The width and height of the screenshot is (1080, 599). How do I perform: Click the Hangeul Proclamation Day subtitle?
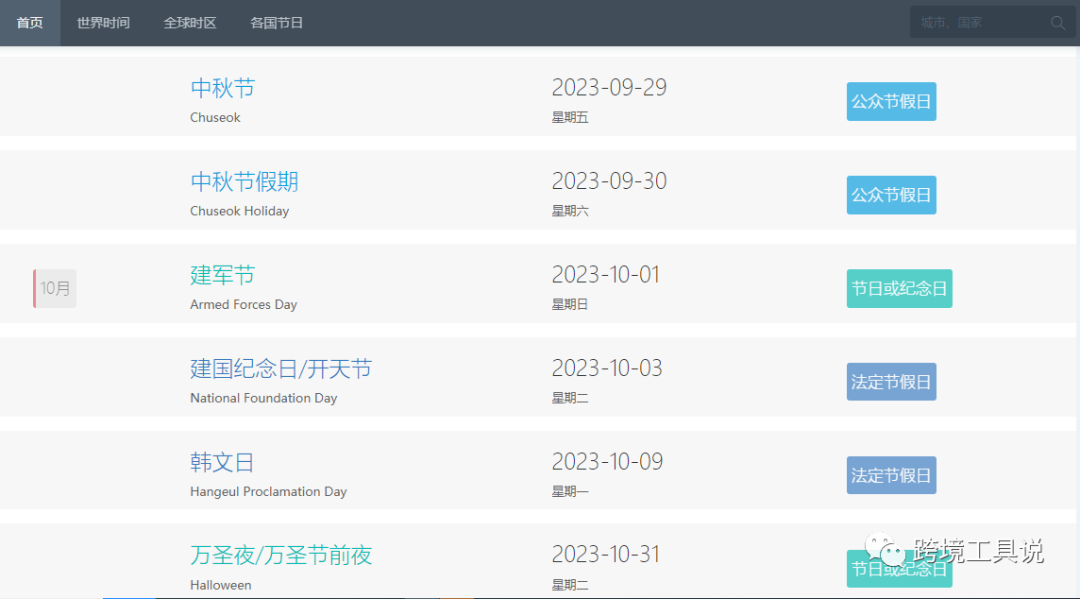(269, 492)
